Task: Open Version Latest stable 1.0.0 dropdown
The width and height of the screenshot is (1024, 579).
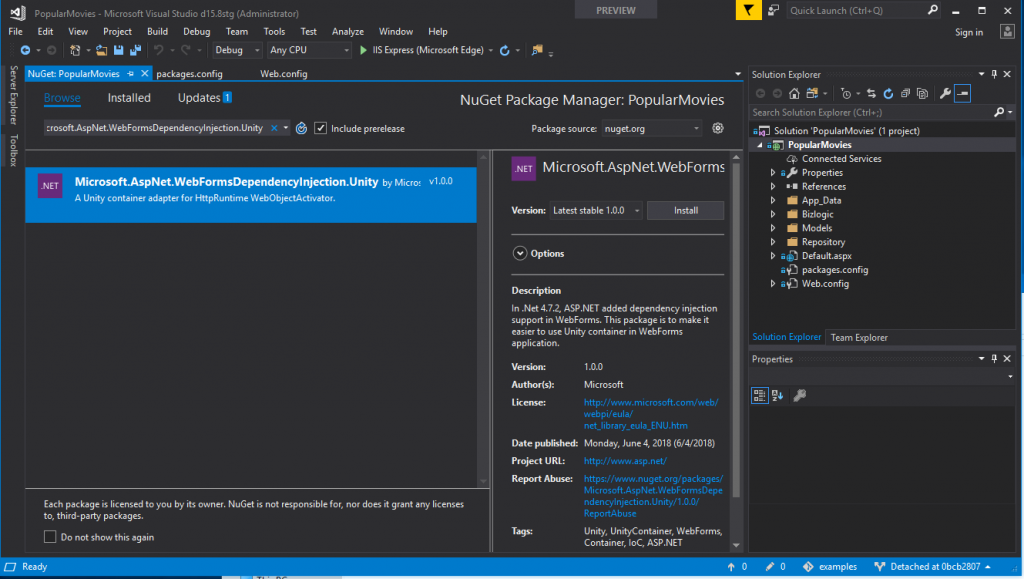Action: pyautogui.click(x=596, y=210)
